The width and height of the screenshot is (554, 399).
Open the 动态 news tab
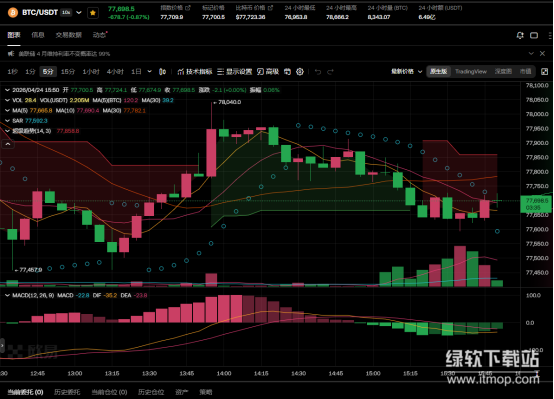pyautogui.click(x=99, y=35)
